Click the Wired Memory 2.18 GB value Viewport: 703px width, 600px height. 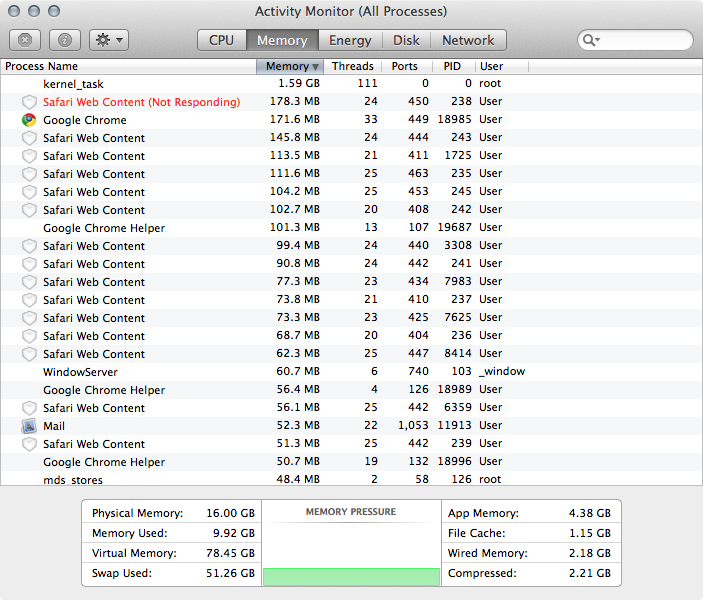pos(590,553)
